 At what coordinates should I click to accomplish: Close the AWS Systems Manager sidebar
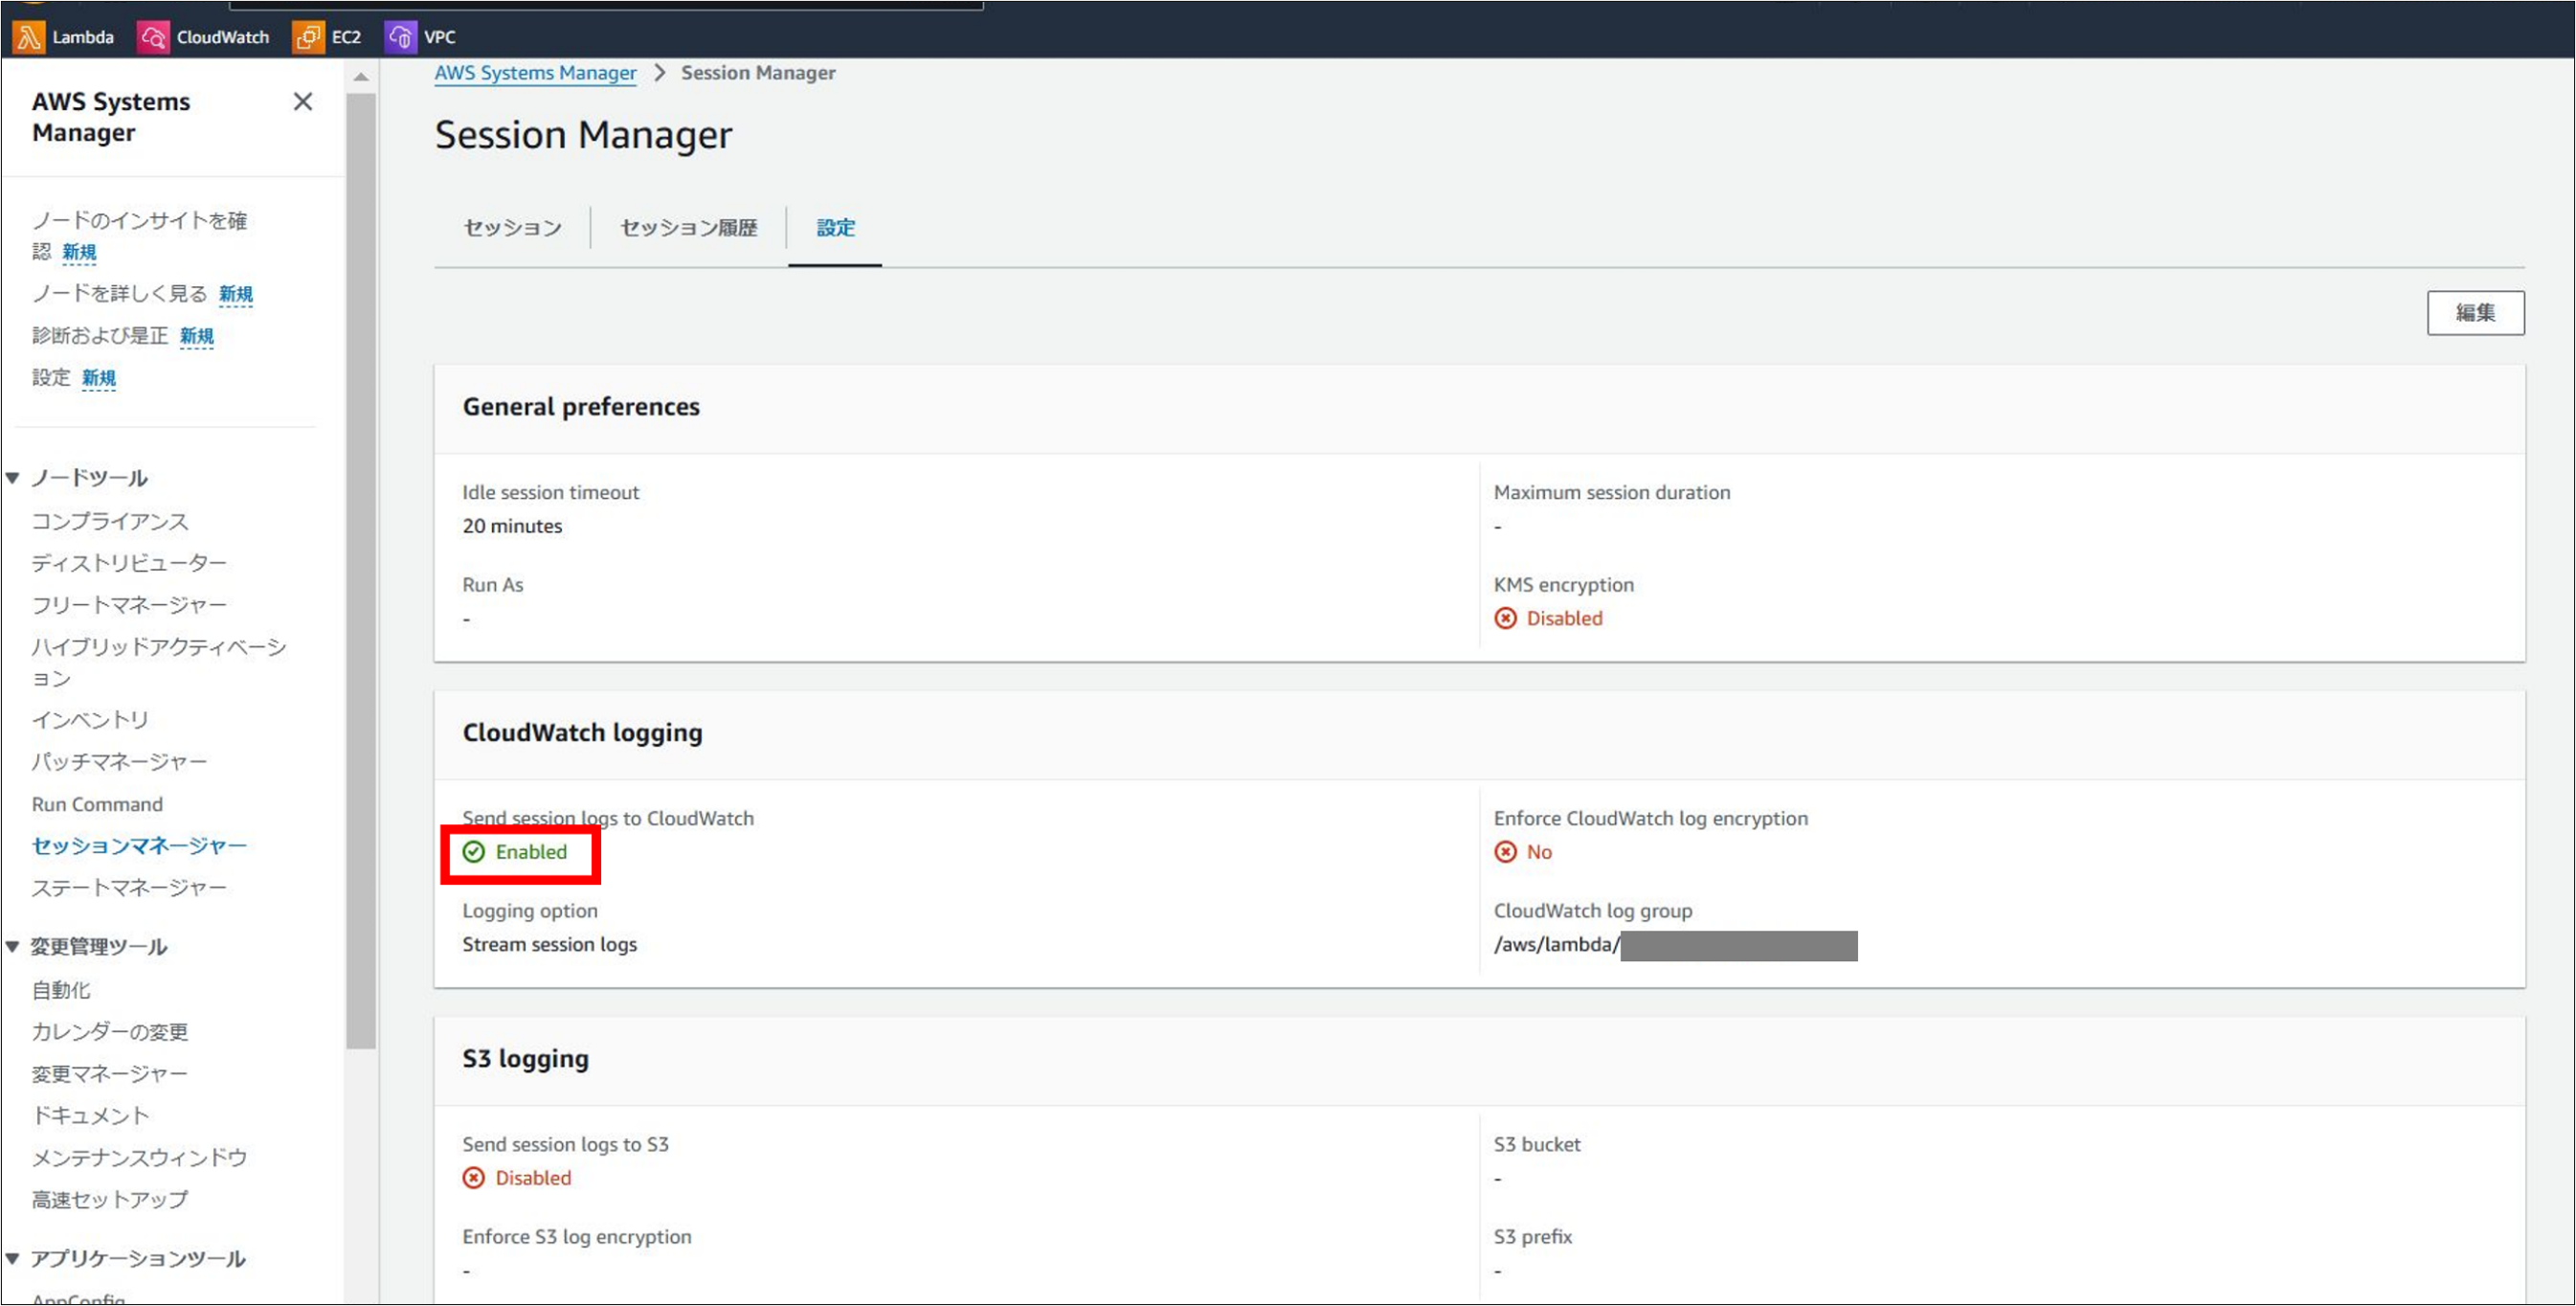coord(302,102)
